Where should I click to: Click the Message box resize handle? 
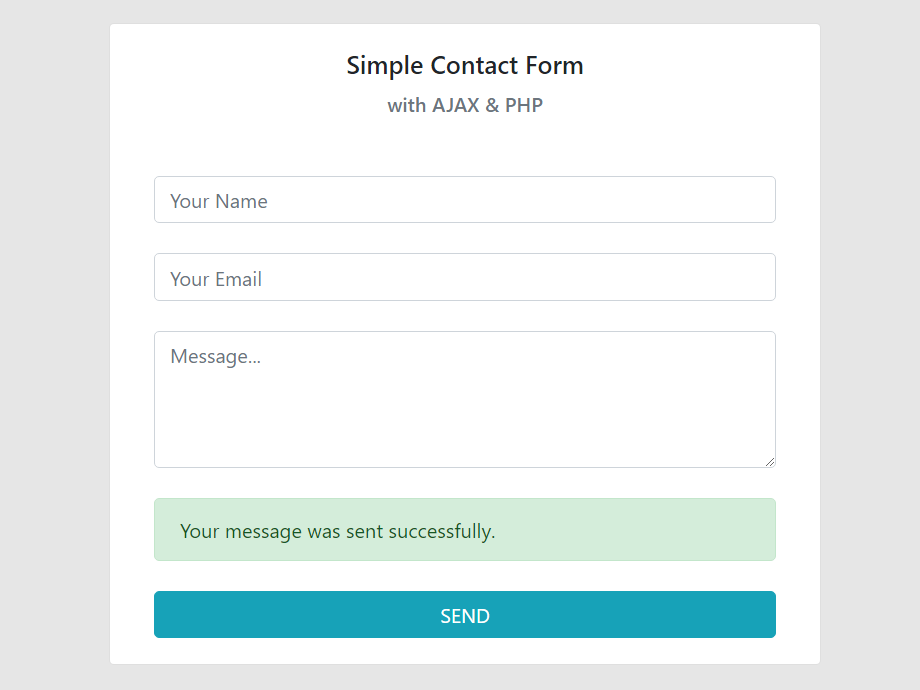[x=769, y=461]
